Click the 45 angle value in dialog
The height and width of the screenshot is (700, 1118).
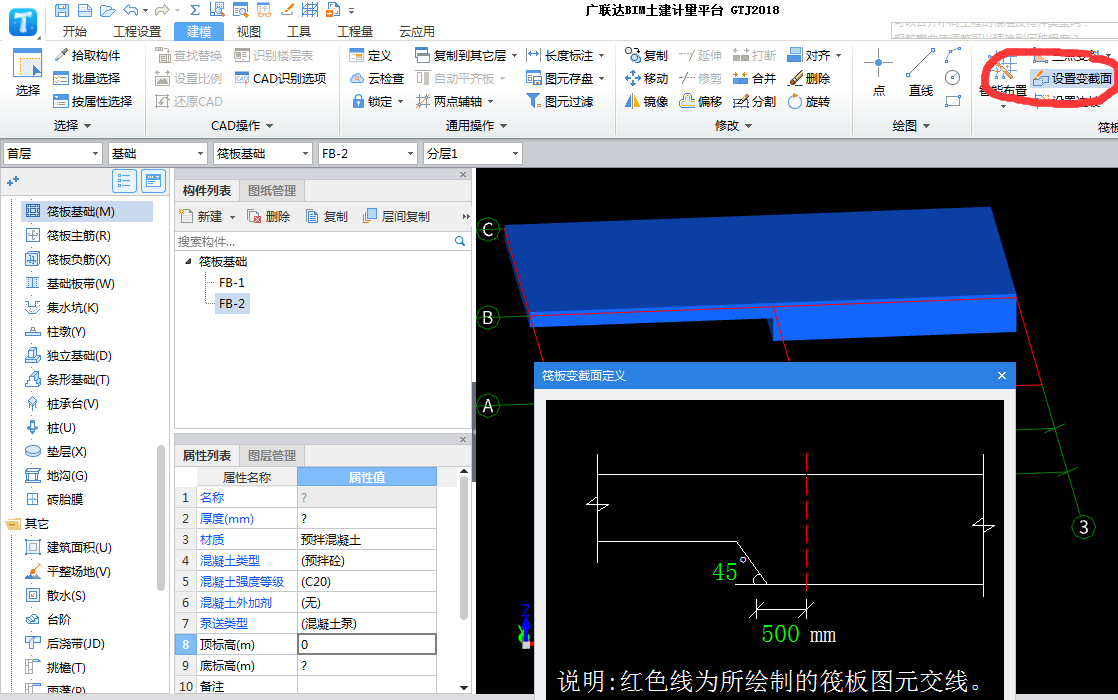pyautogui.click(x=724, y=572)
